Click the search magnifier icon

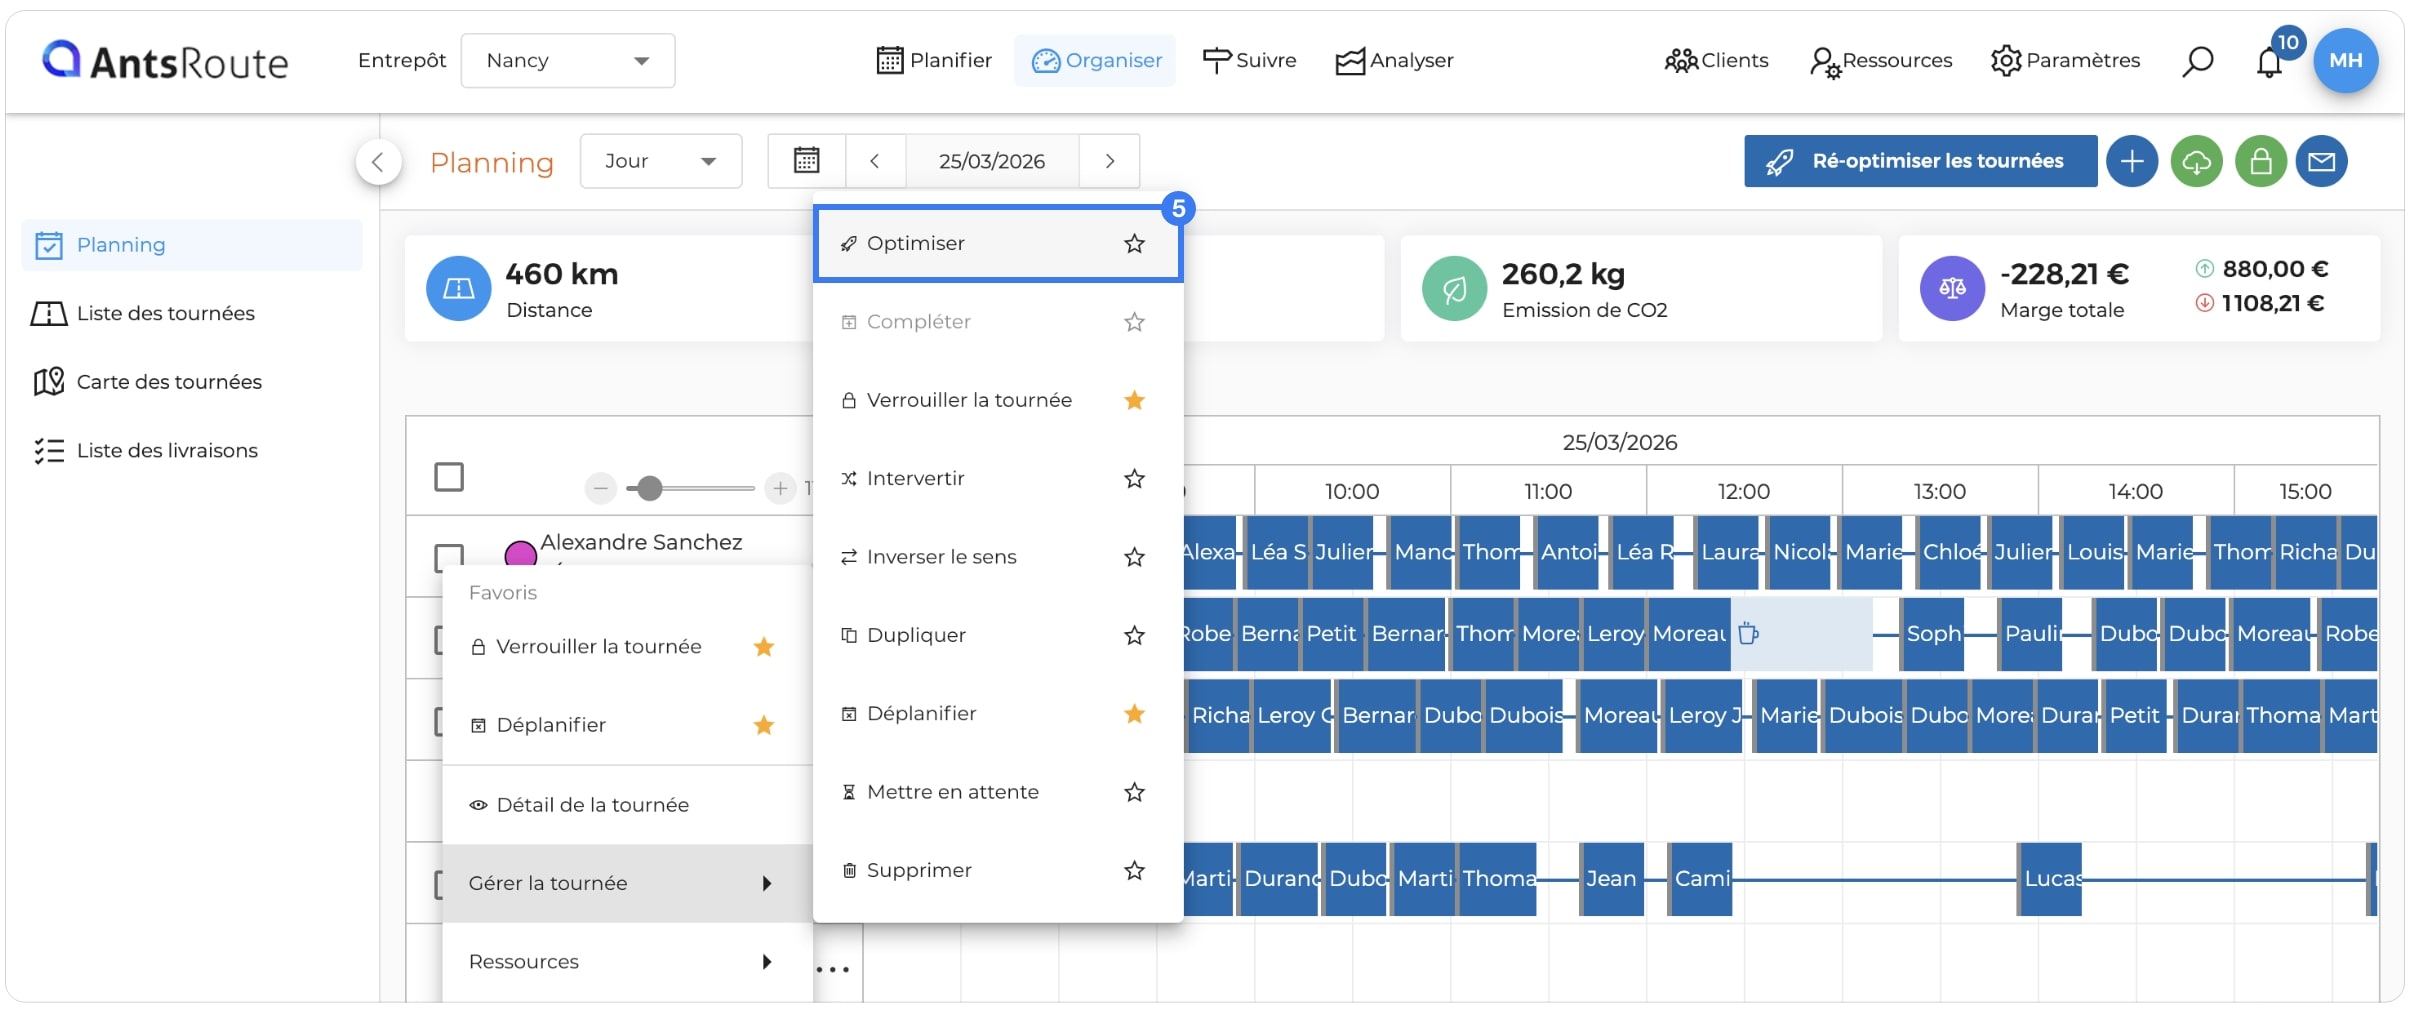point(2197,61)
